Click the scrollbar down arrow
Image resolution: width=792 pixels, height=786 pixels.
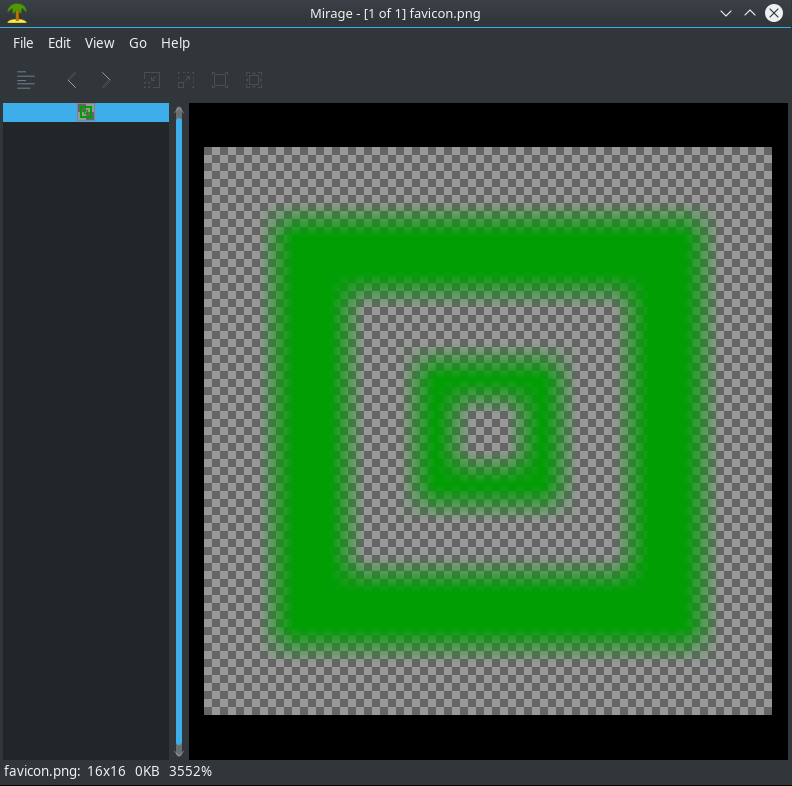click(x=179, y=752)
